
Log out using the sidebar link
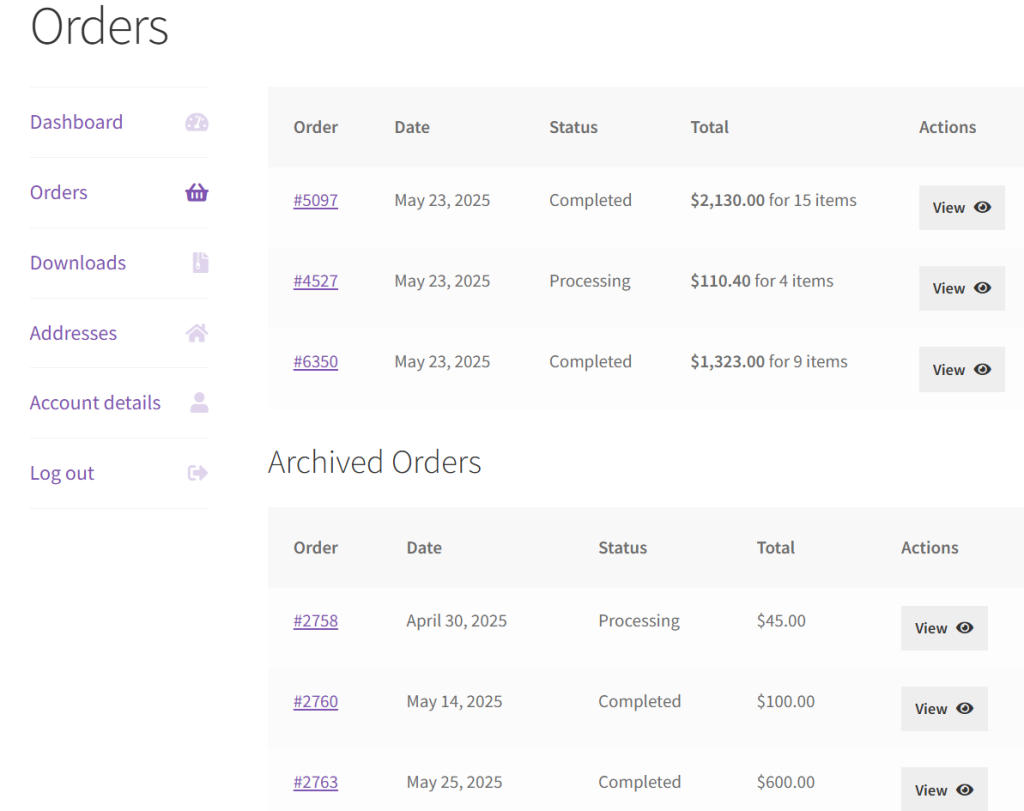coord(62,473)
